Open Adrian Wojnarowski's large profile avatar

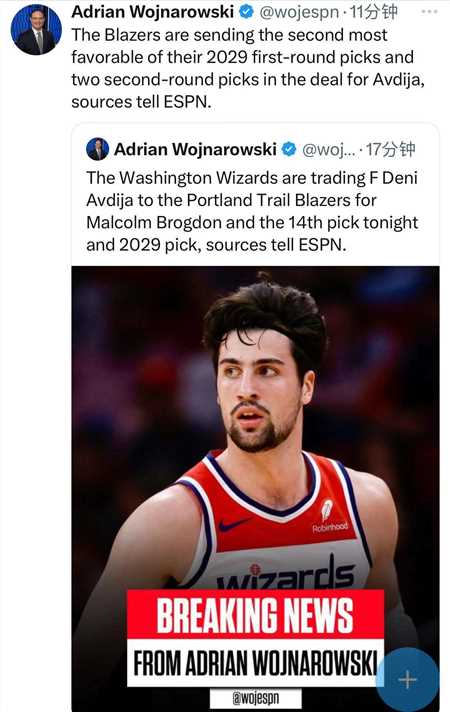click(36, 31)
